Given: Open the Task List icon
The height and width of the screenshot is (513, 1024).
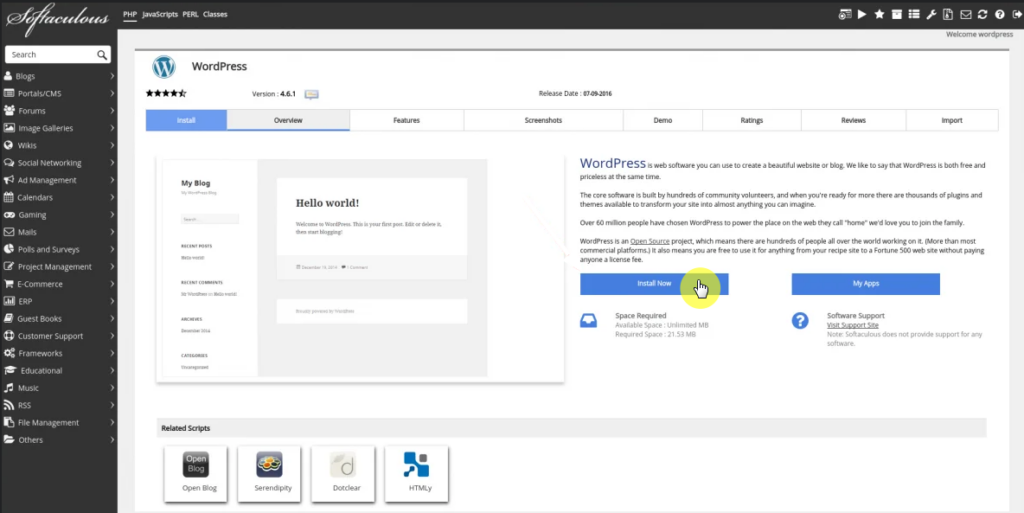Looking at the screenshot, I should (x=914, y=14).
